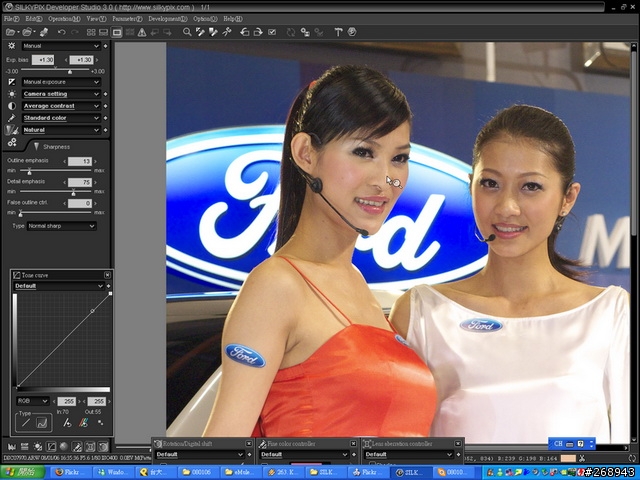Screen dimensions: 640x480
Task: Click the gray sphere bottom icon
Action: (x=64, y=447)
